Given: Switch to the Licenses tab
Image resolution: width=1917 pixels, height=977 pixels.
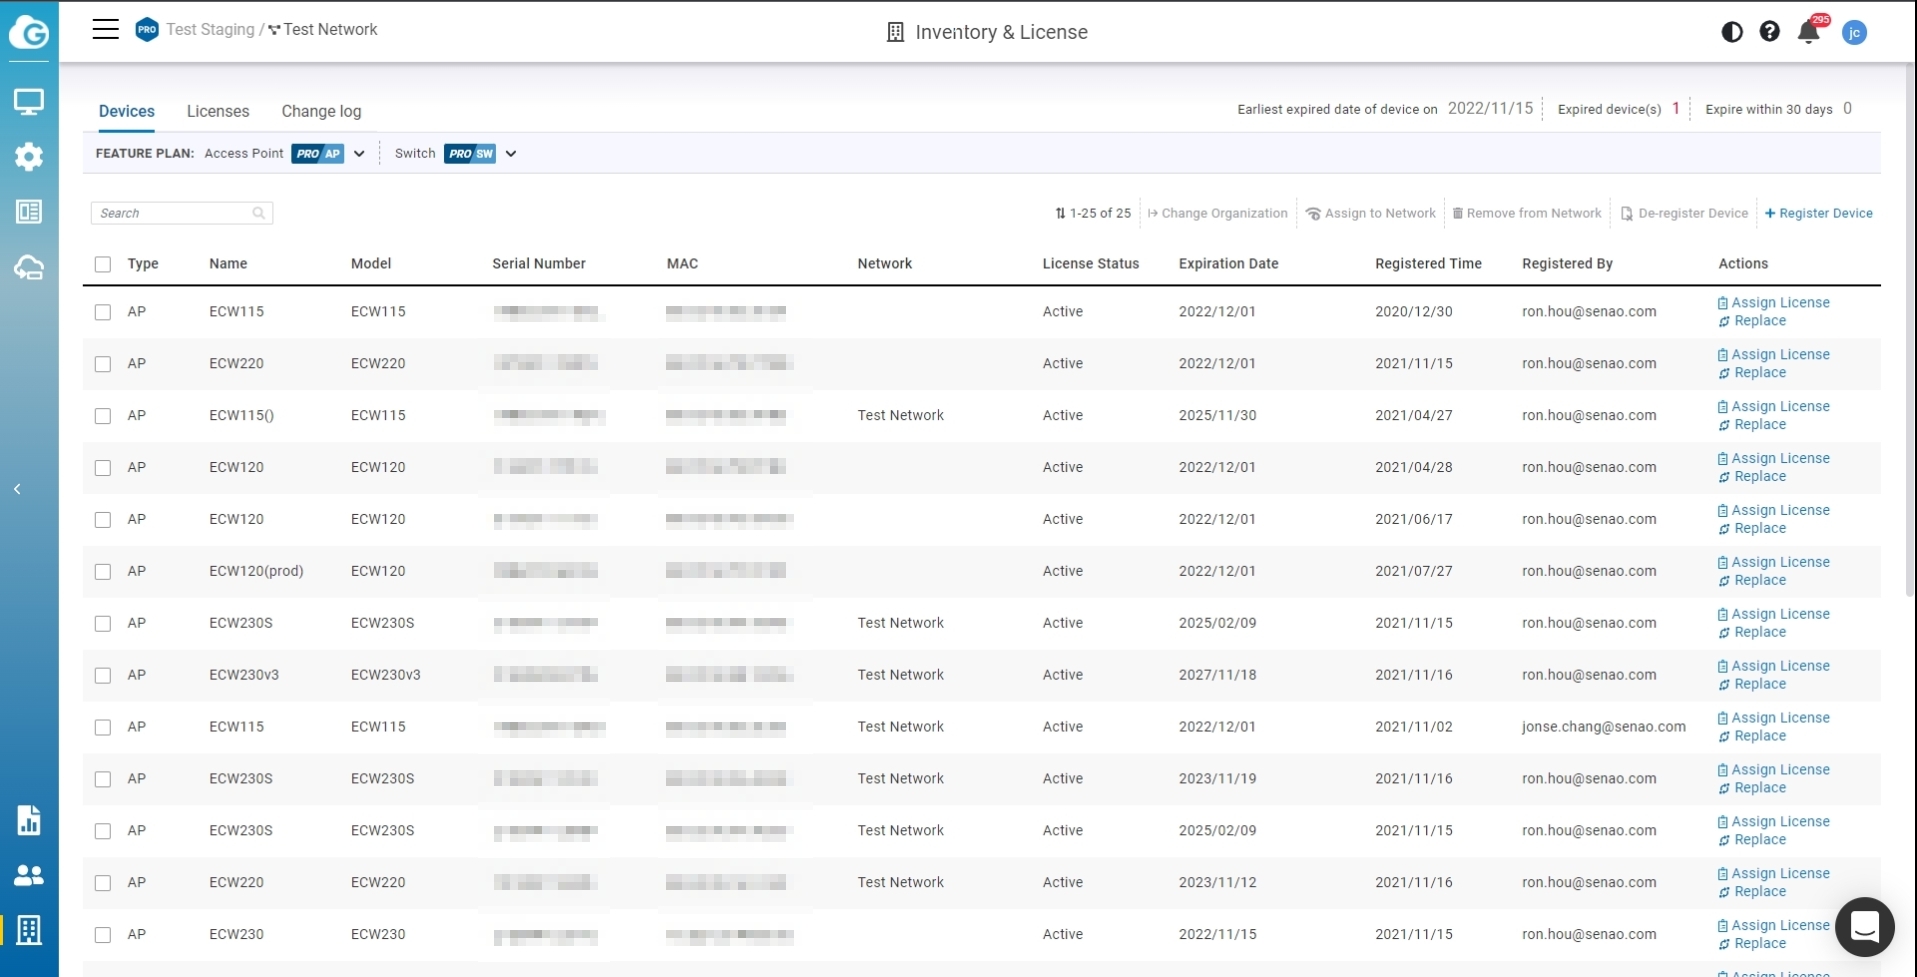Looking at the screenshot, I should click(x=217, y=111).
